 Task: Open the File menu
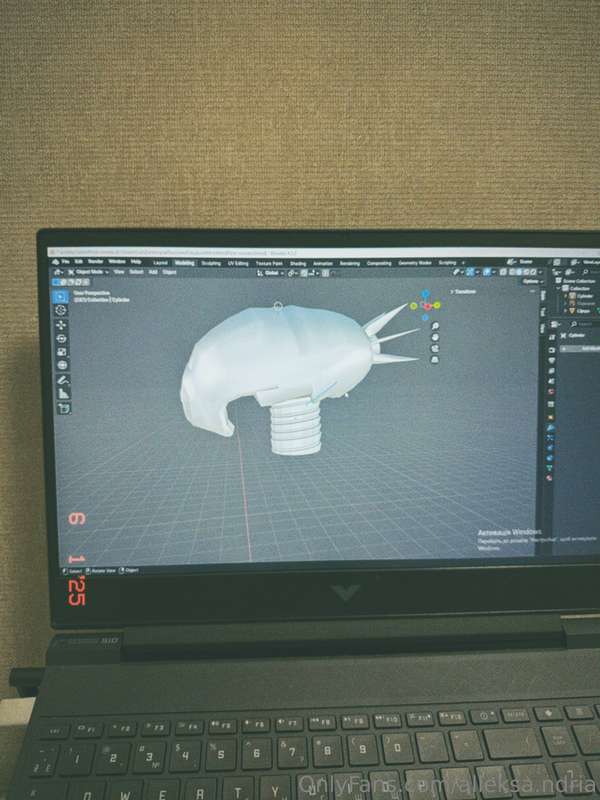(x=66, y=262)
